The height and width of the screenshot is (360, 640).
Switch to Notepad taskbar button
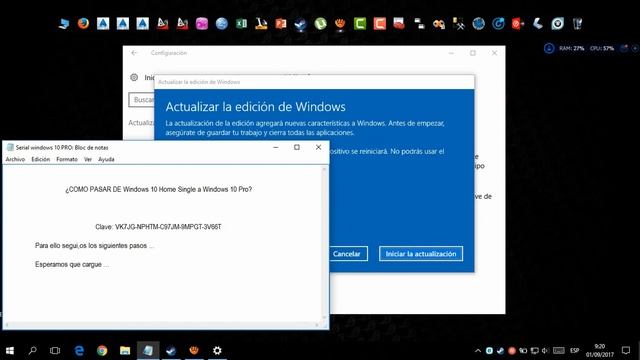(148, 351)
